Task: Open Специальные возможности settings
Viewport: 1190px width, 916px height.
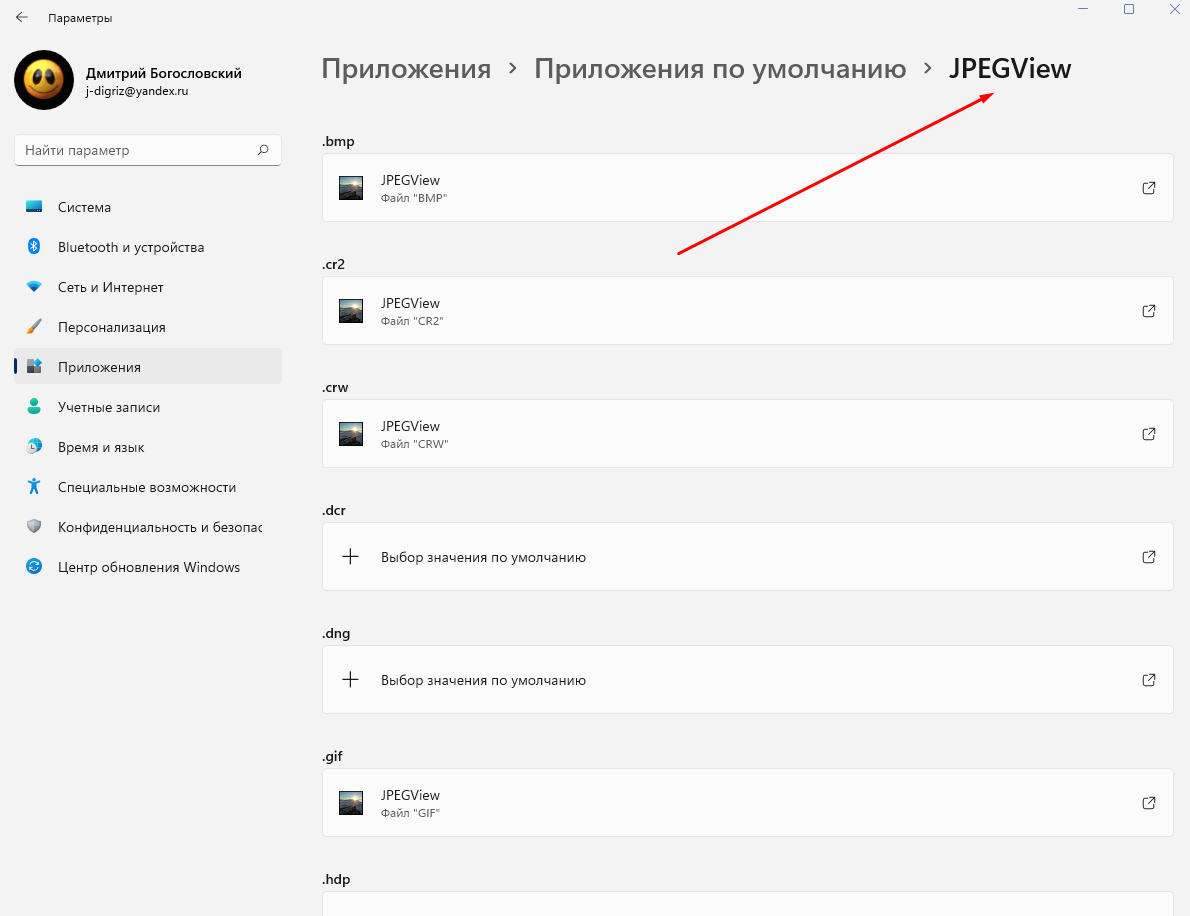Action: pos(146,487)
